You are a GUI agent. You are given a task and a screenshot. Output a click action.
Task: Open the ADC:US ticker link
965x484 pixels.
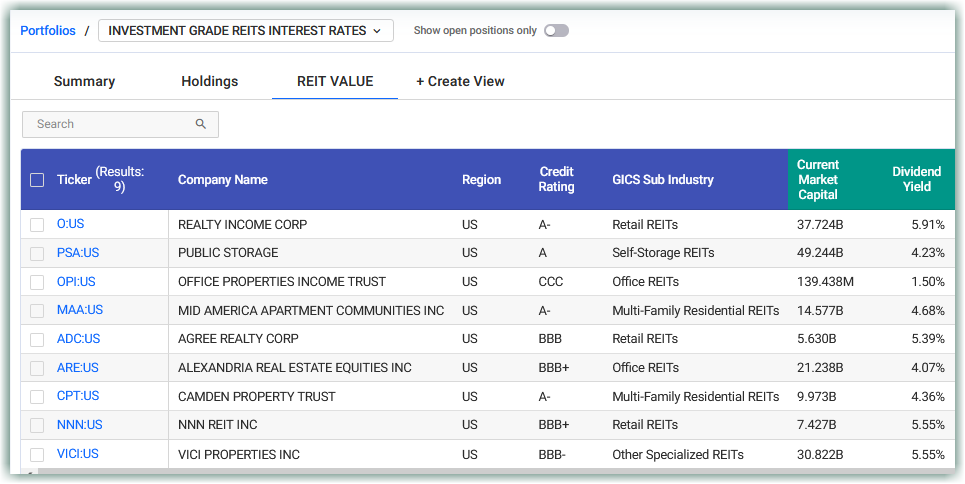point(79,339)
